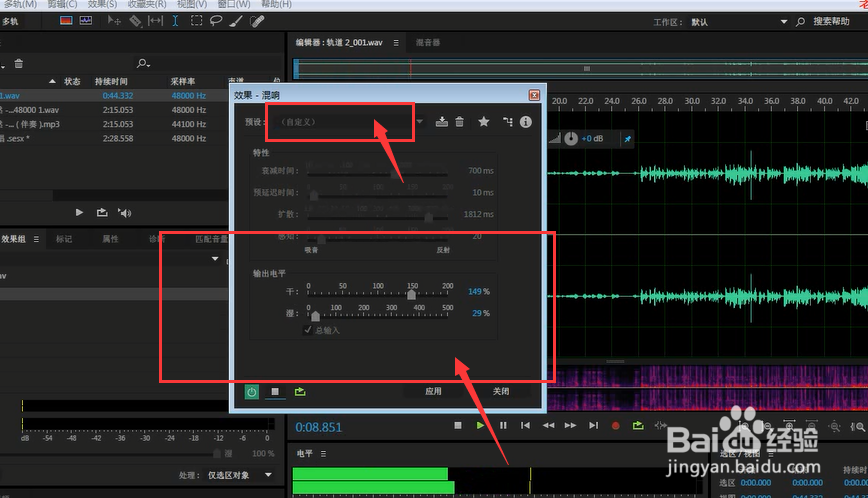Toggle the HUD pin icon

click(627, 139)
